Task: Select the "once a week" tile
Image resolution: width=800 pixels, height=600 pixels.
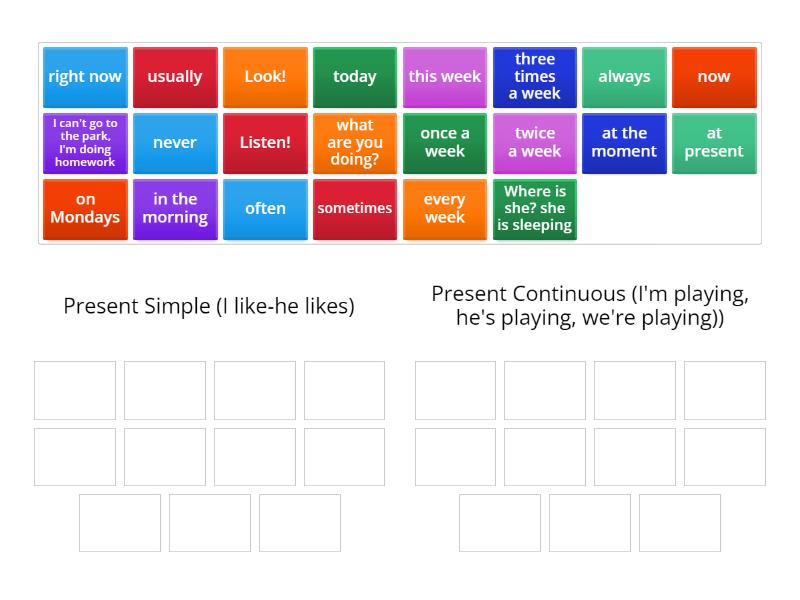Action: coord(445,143)
